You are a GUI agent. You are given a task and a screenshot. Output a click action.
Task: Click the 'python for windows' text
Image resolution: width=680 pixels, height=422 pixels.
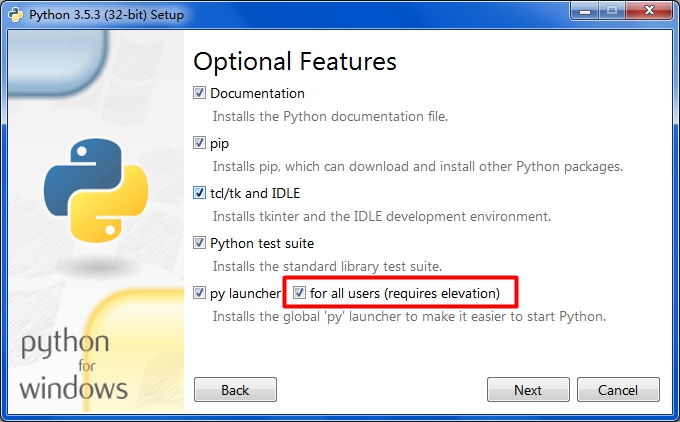[x=74, y=365]
